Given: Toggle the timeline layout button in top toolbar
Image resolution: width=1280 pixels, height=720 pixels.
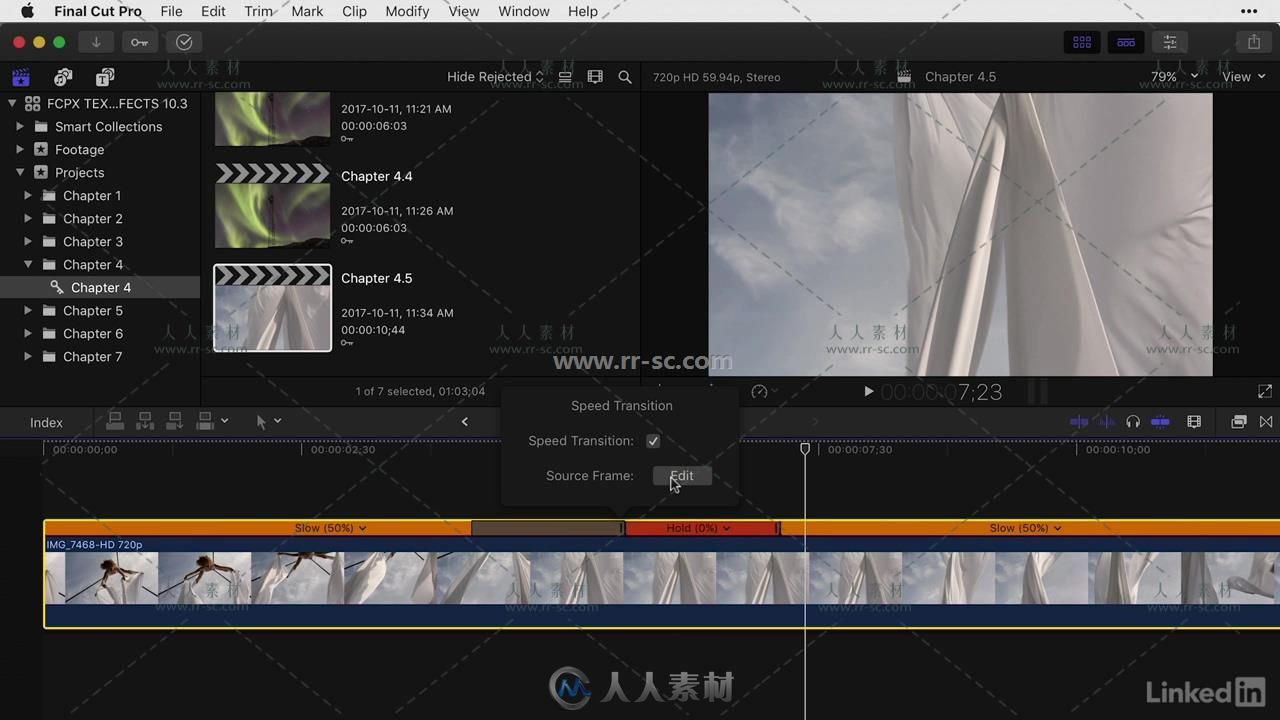Looking at the screenshot, I should point(1126,42).
